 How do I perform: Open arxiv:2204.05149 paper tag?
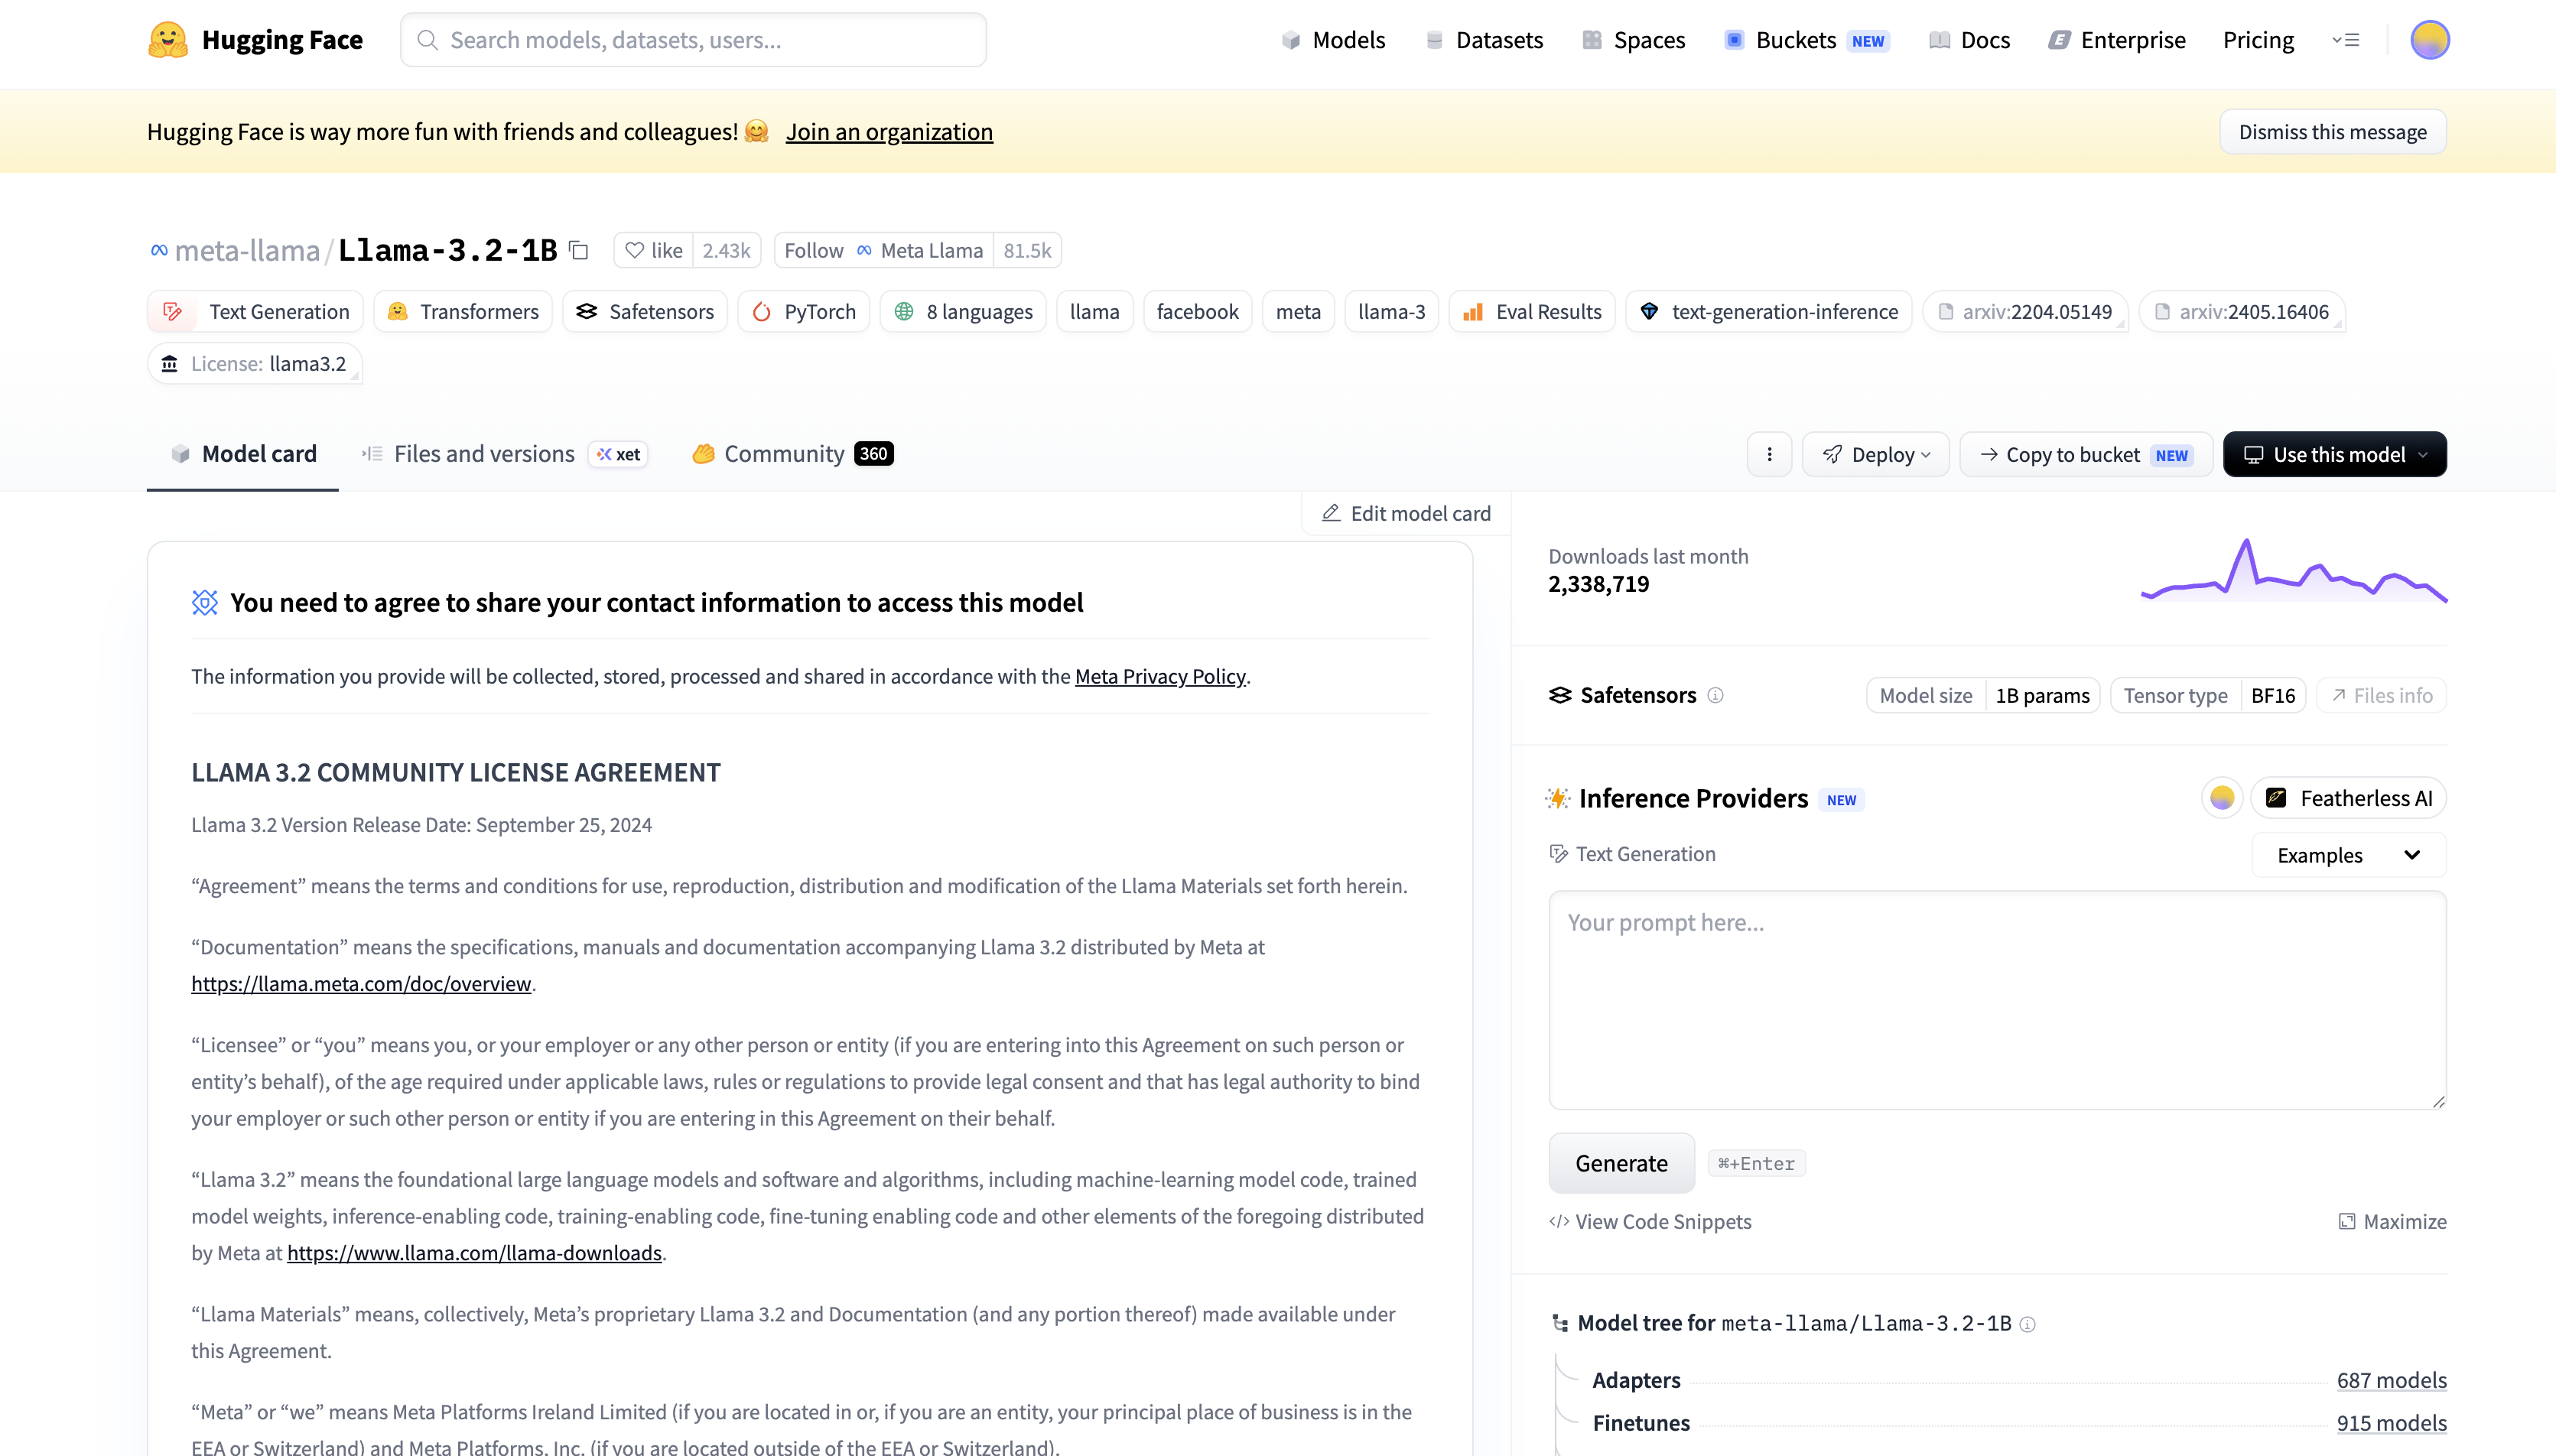coord(2025,312)
